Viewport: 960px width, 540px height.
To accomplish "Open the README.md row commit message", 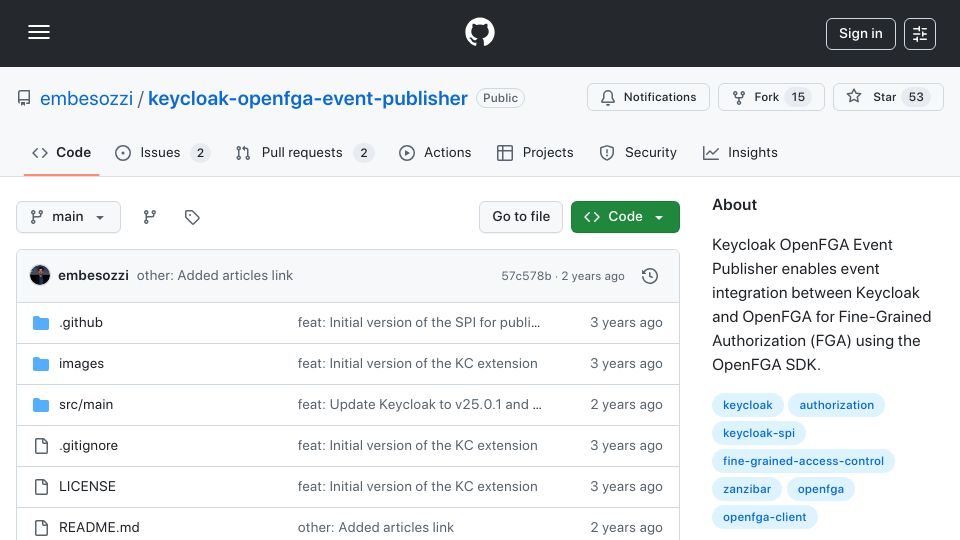I will [x=375, y=527].
